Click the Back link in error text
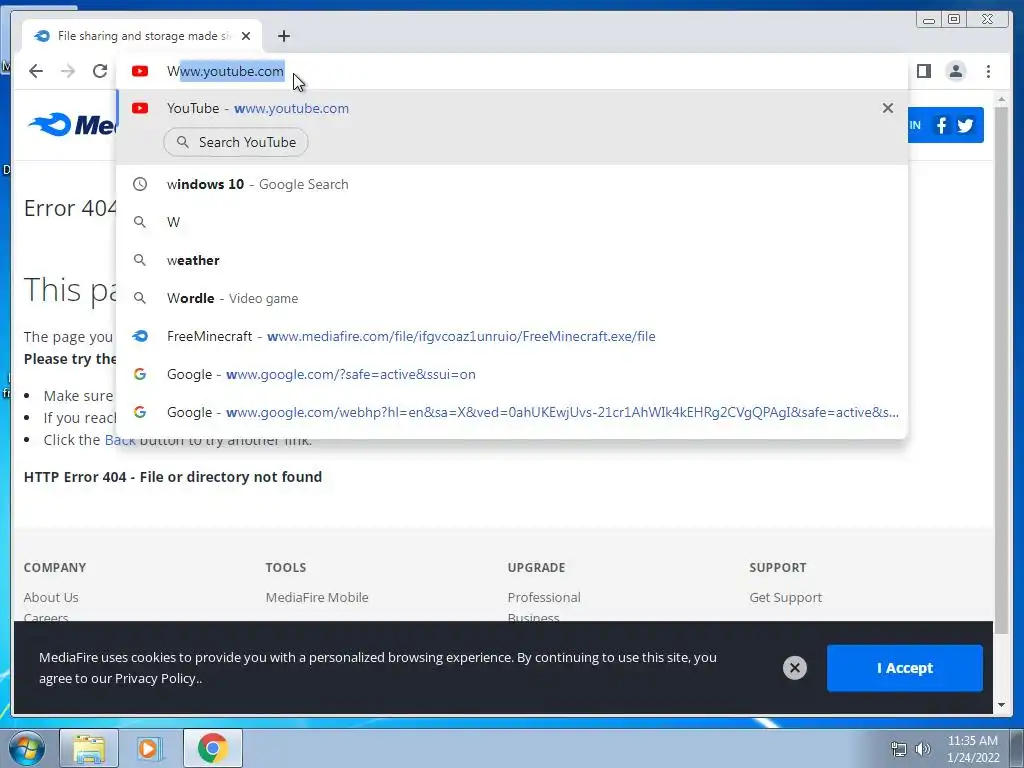The height and width of the screenshot is (768, 1024). [x=120, y=440]
